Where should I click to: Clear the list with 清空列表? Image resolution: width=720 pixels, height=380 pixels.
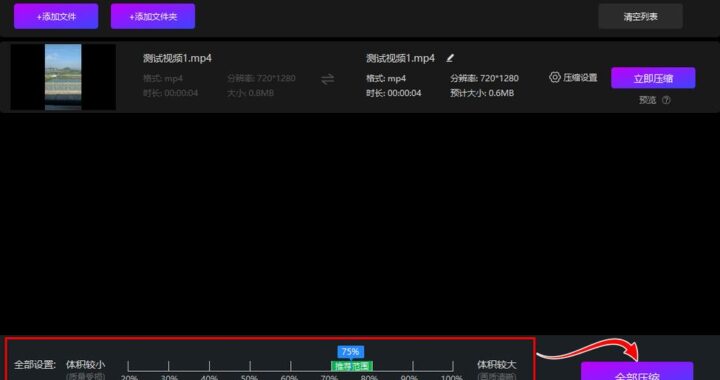640,17
